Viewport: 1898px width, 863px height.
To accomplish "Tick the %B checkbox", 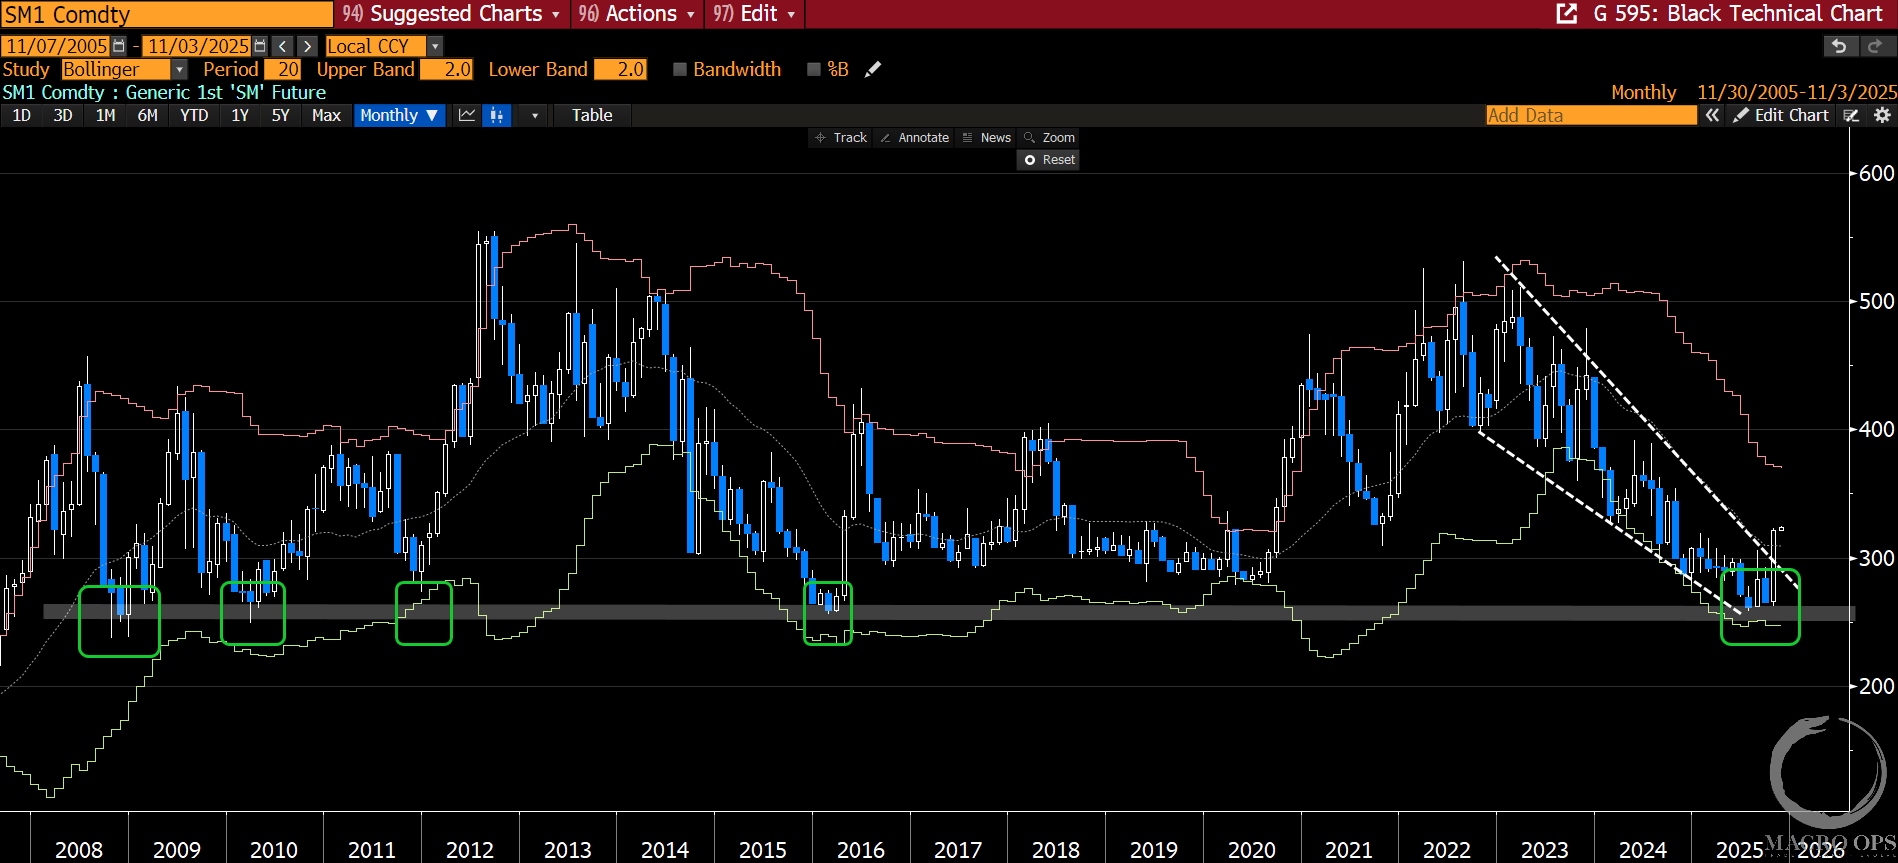I will click(814, 69).
